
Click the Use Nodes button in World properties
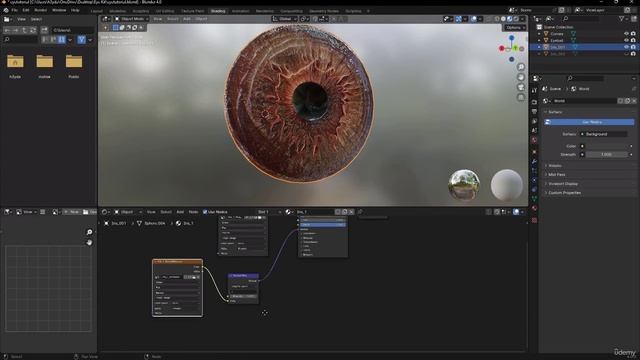click(589, 122)
